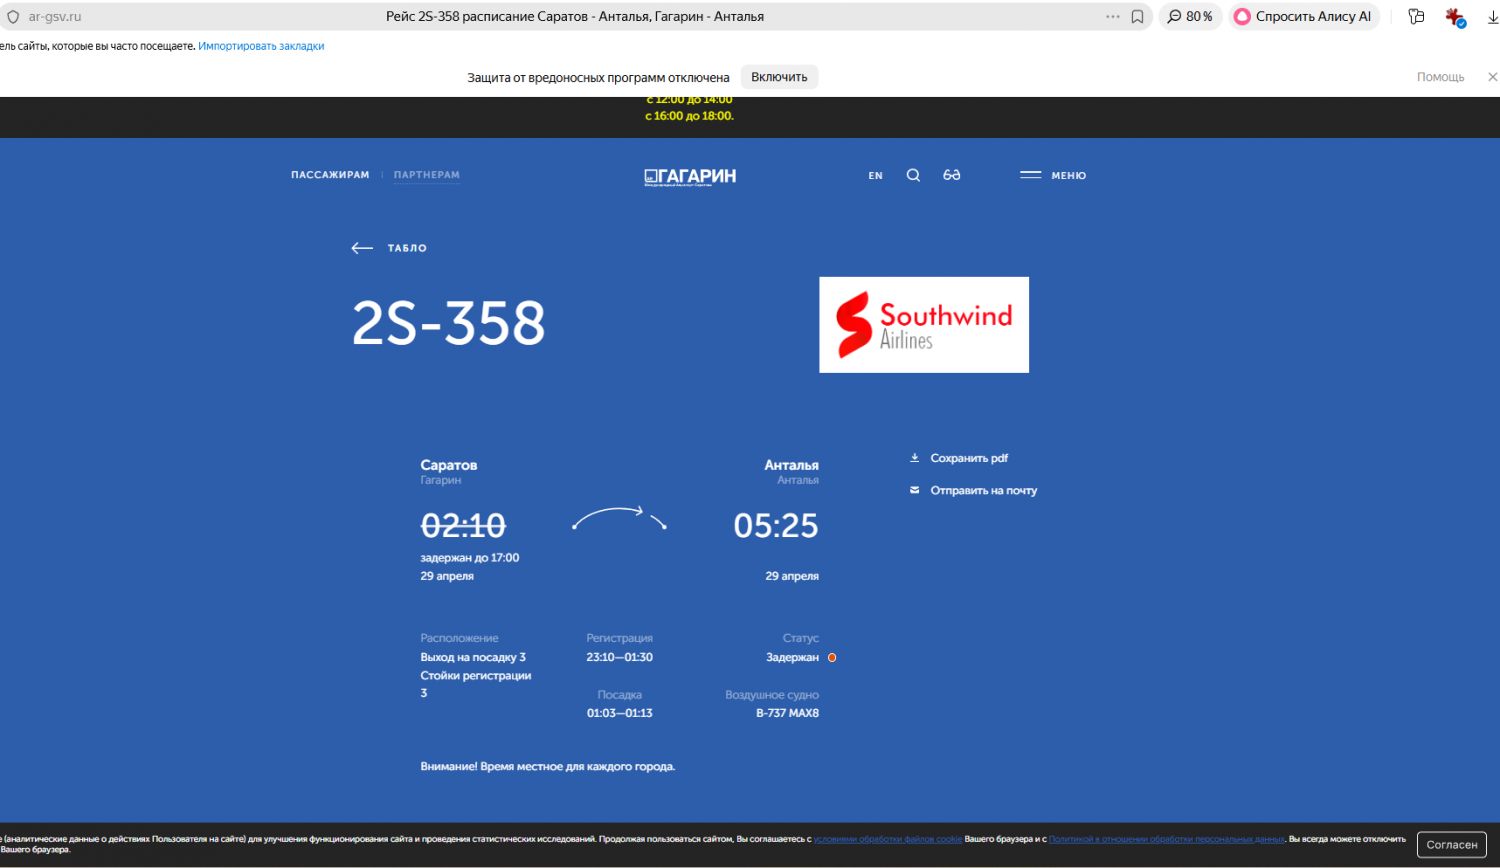This screenshot has width=1500, height=868.
Task: Open the ПАССАЖИРАМ tab
Action: coord(330,175)
